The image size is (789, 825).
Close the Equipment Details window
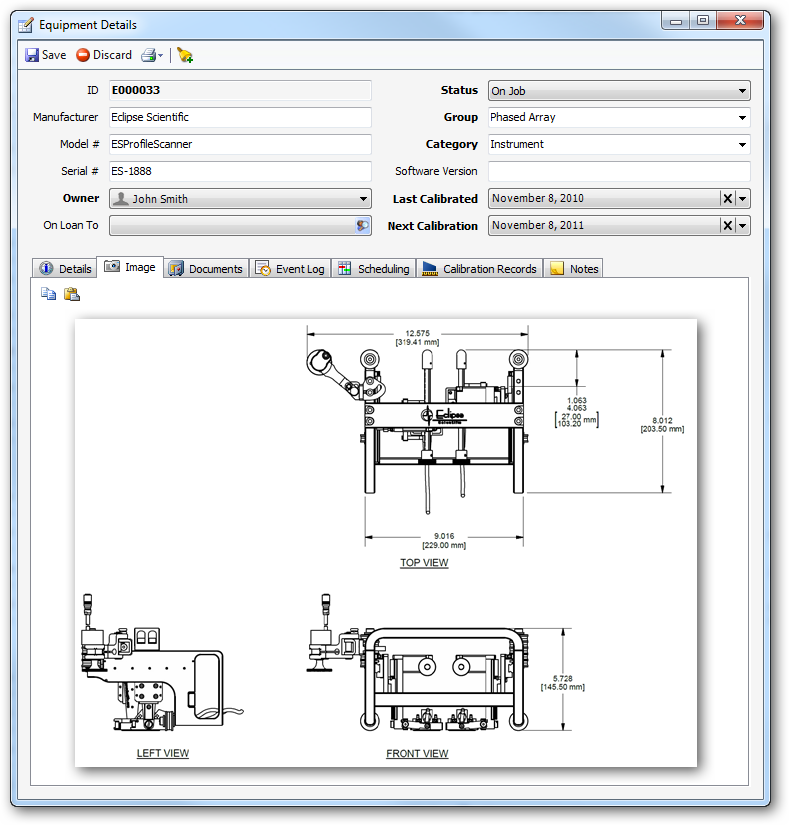740,21
